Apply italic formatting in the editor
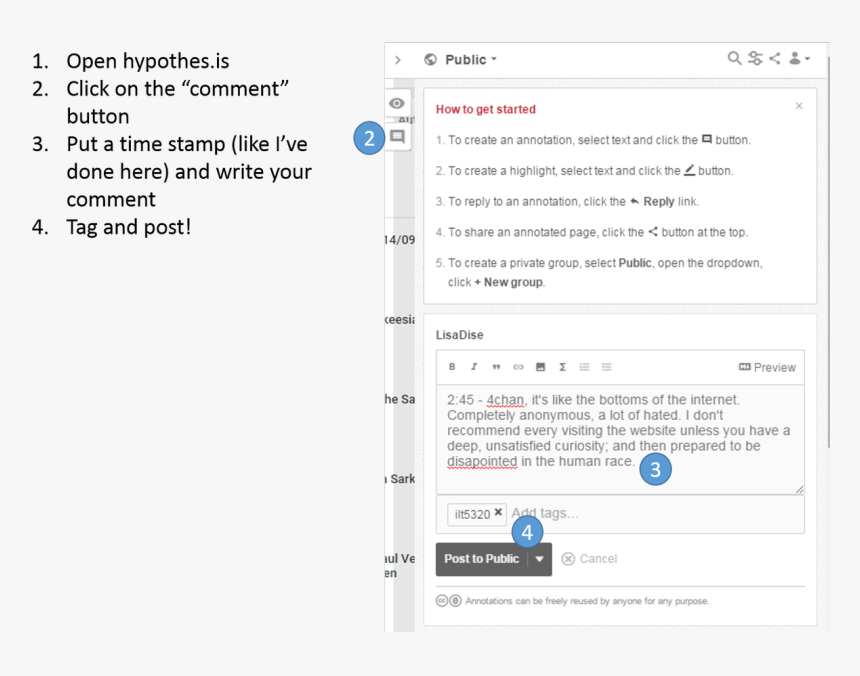860x676 pixels. click(474, 367)
